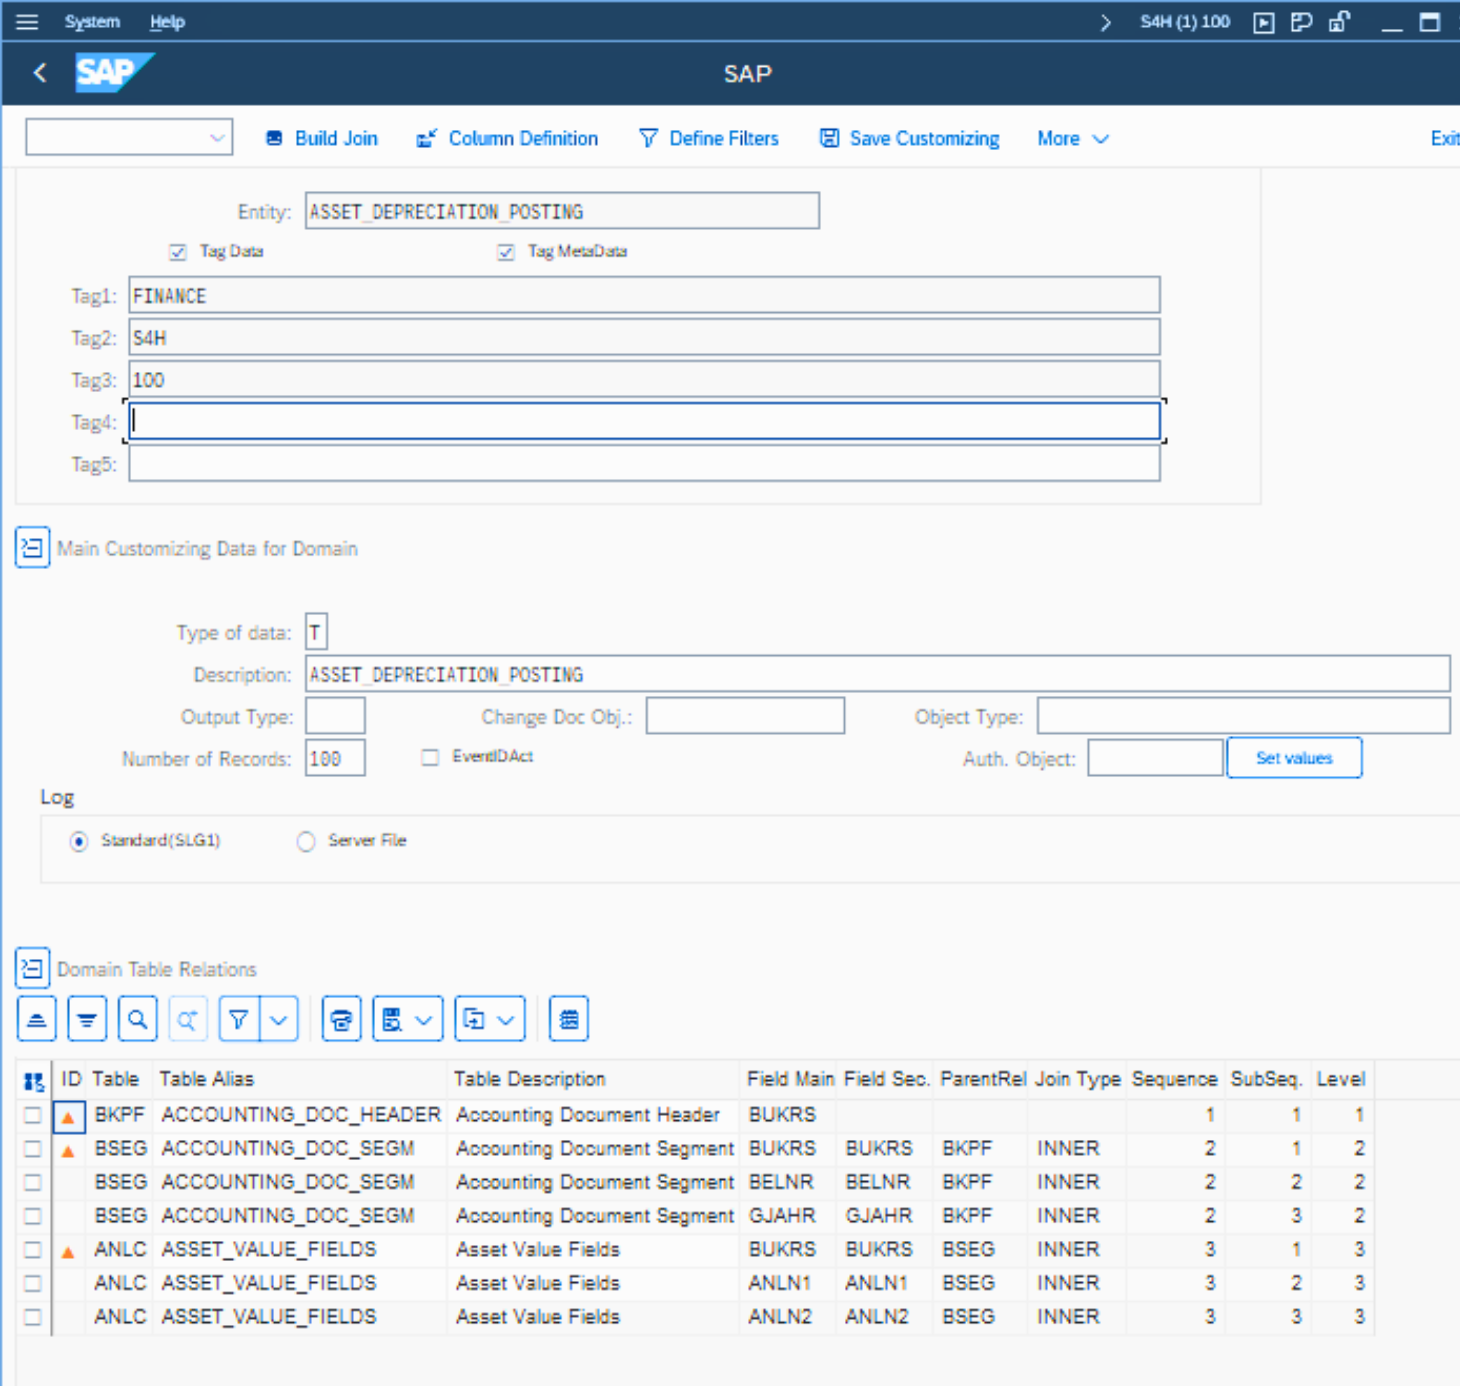1460x1386 pixels.
Task: Uncheck the Tag Data checkbox
Action: click(x=178, y=252)
